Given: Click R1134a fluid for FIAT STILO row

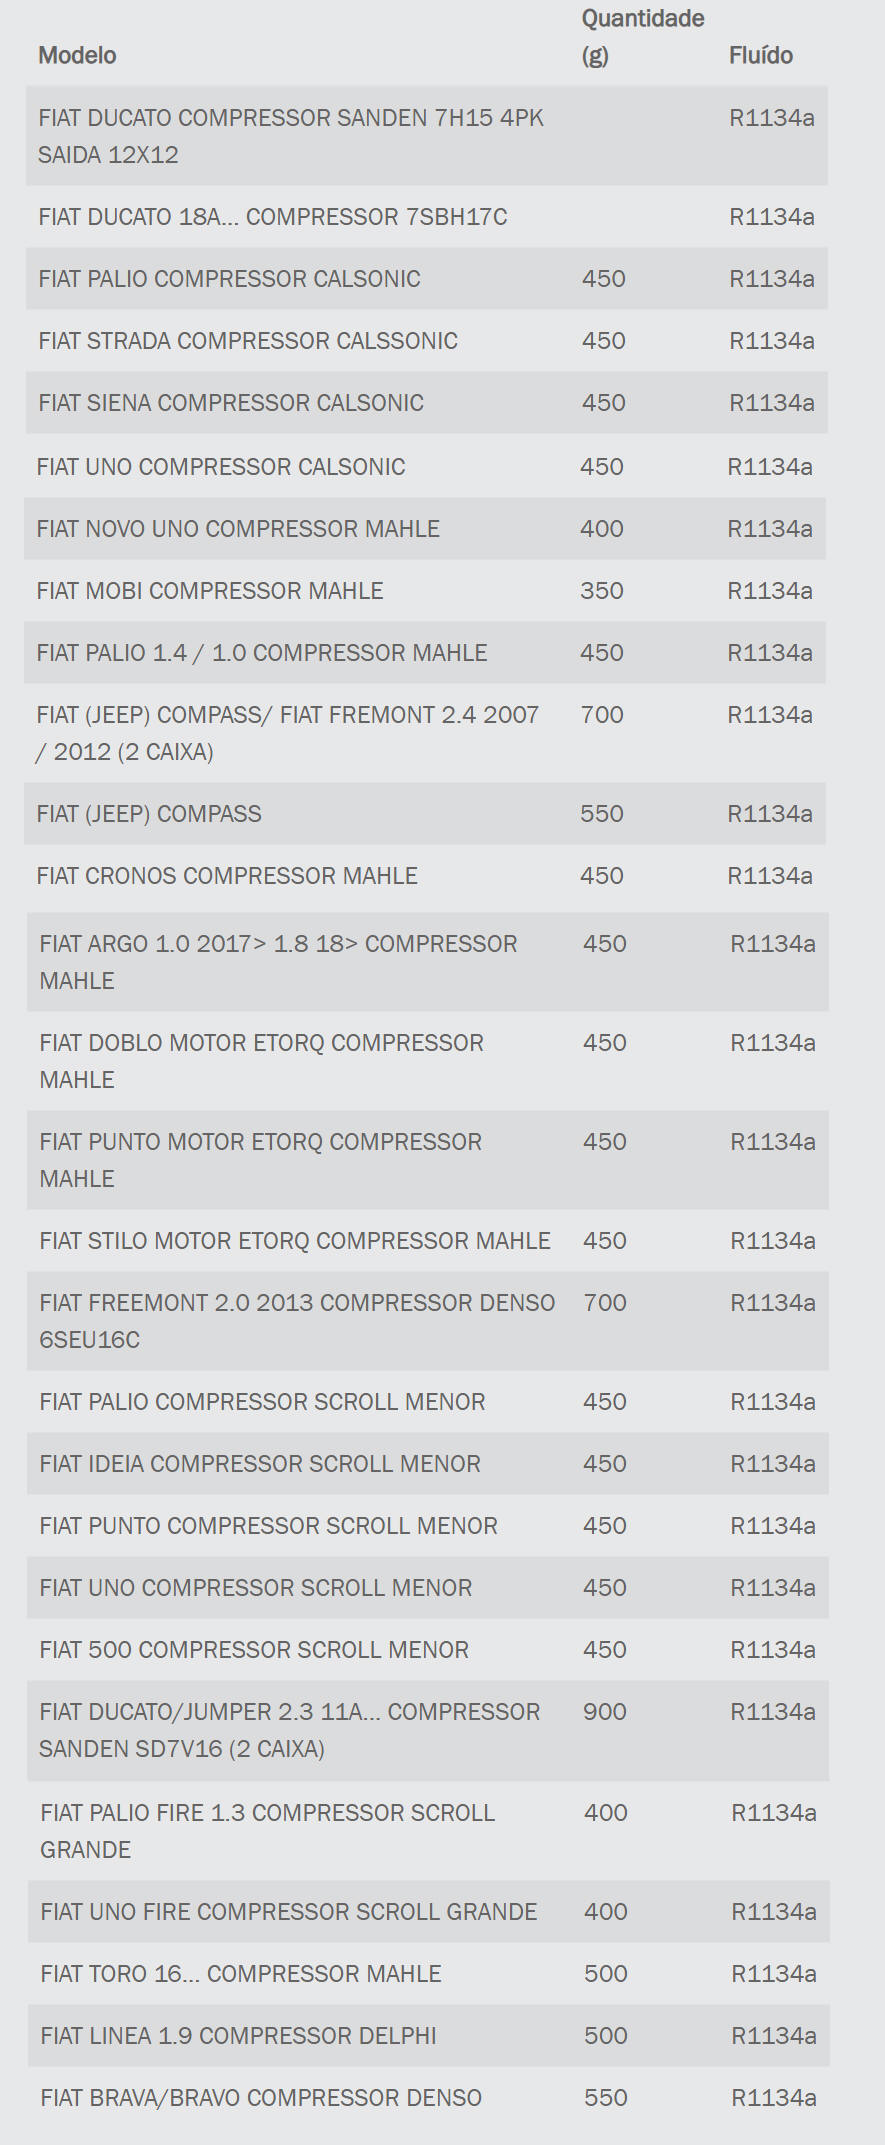Looking at the screenshot, I should click(x=772, y=1241).
